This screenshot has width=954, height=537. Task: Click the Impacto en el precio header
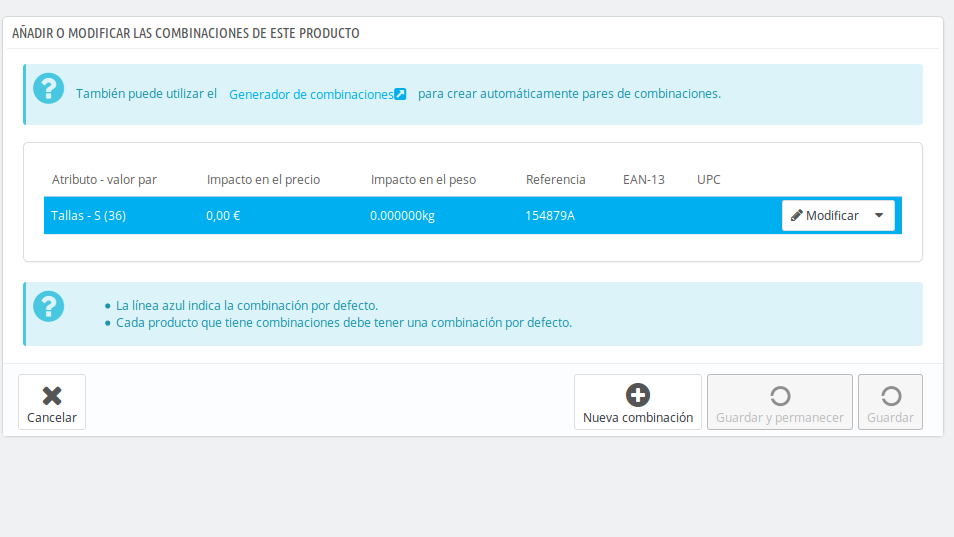pyautogui.click(x=263, y=179)
